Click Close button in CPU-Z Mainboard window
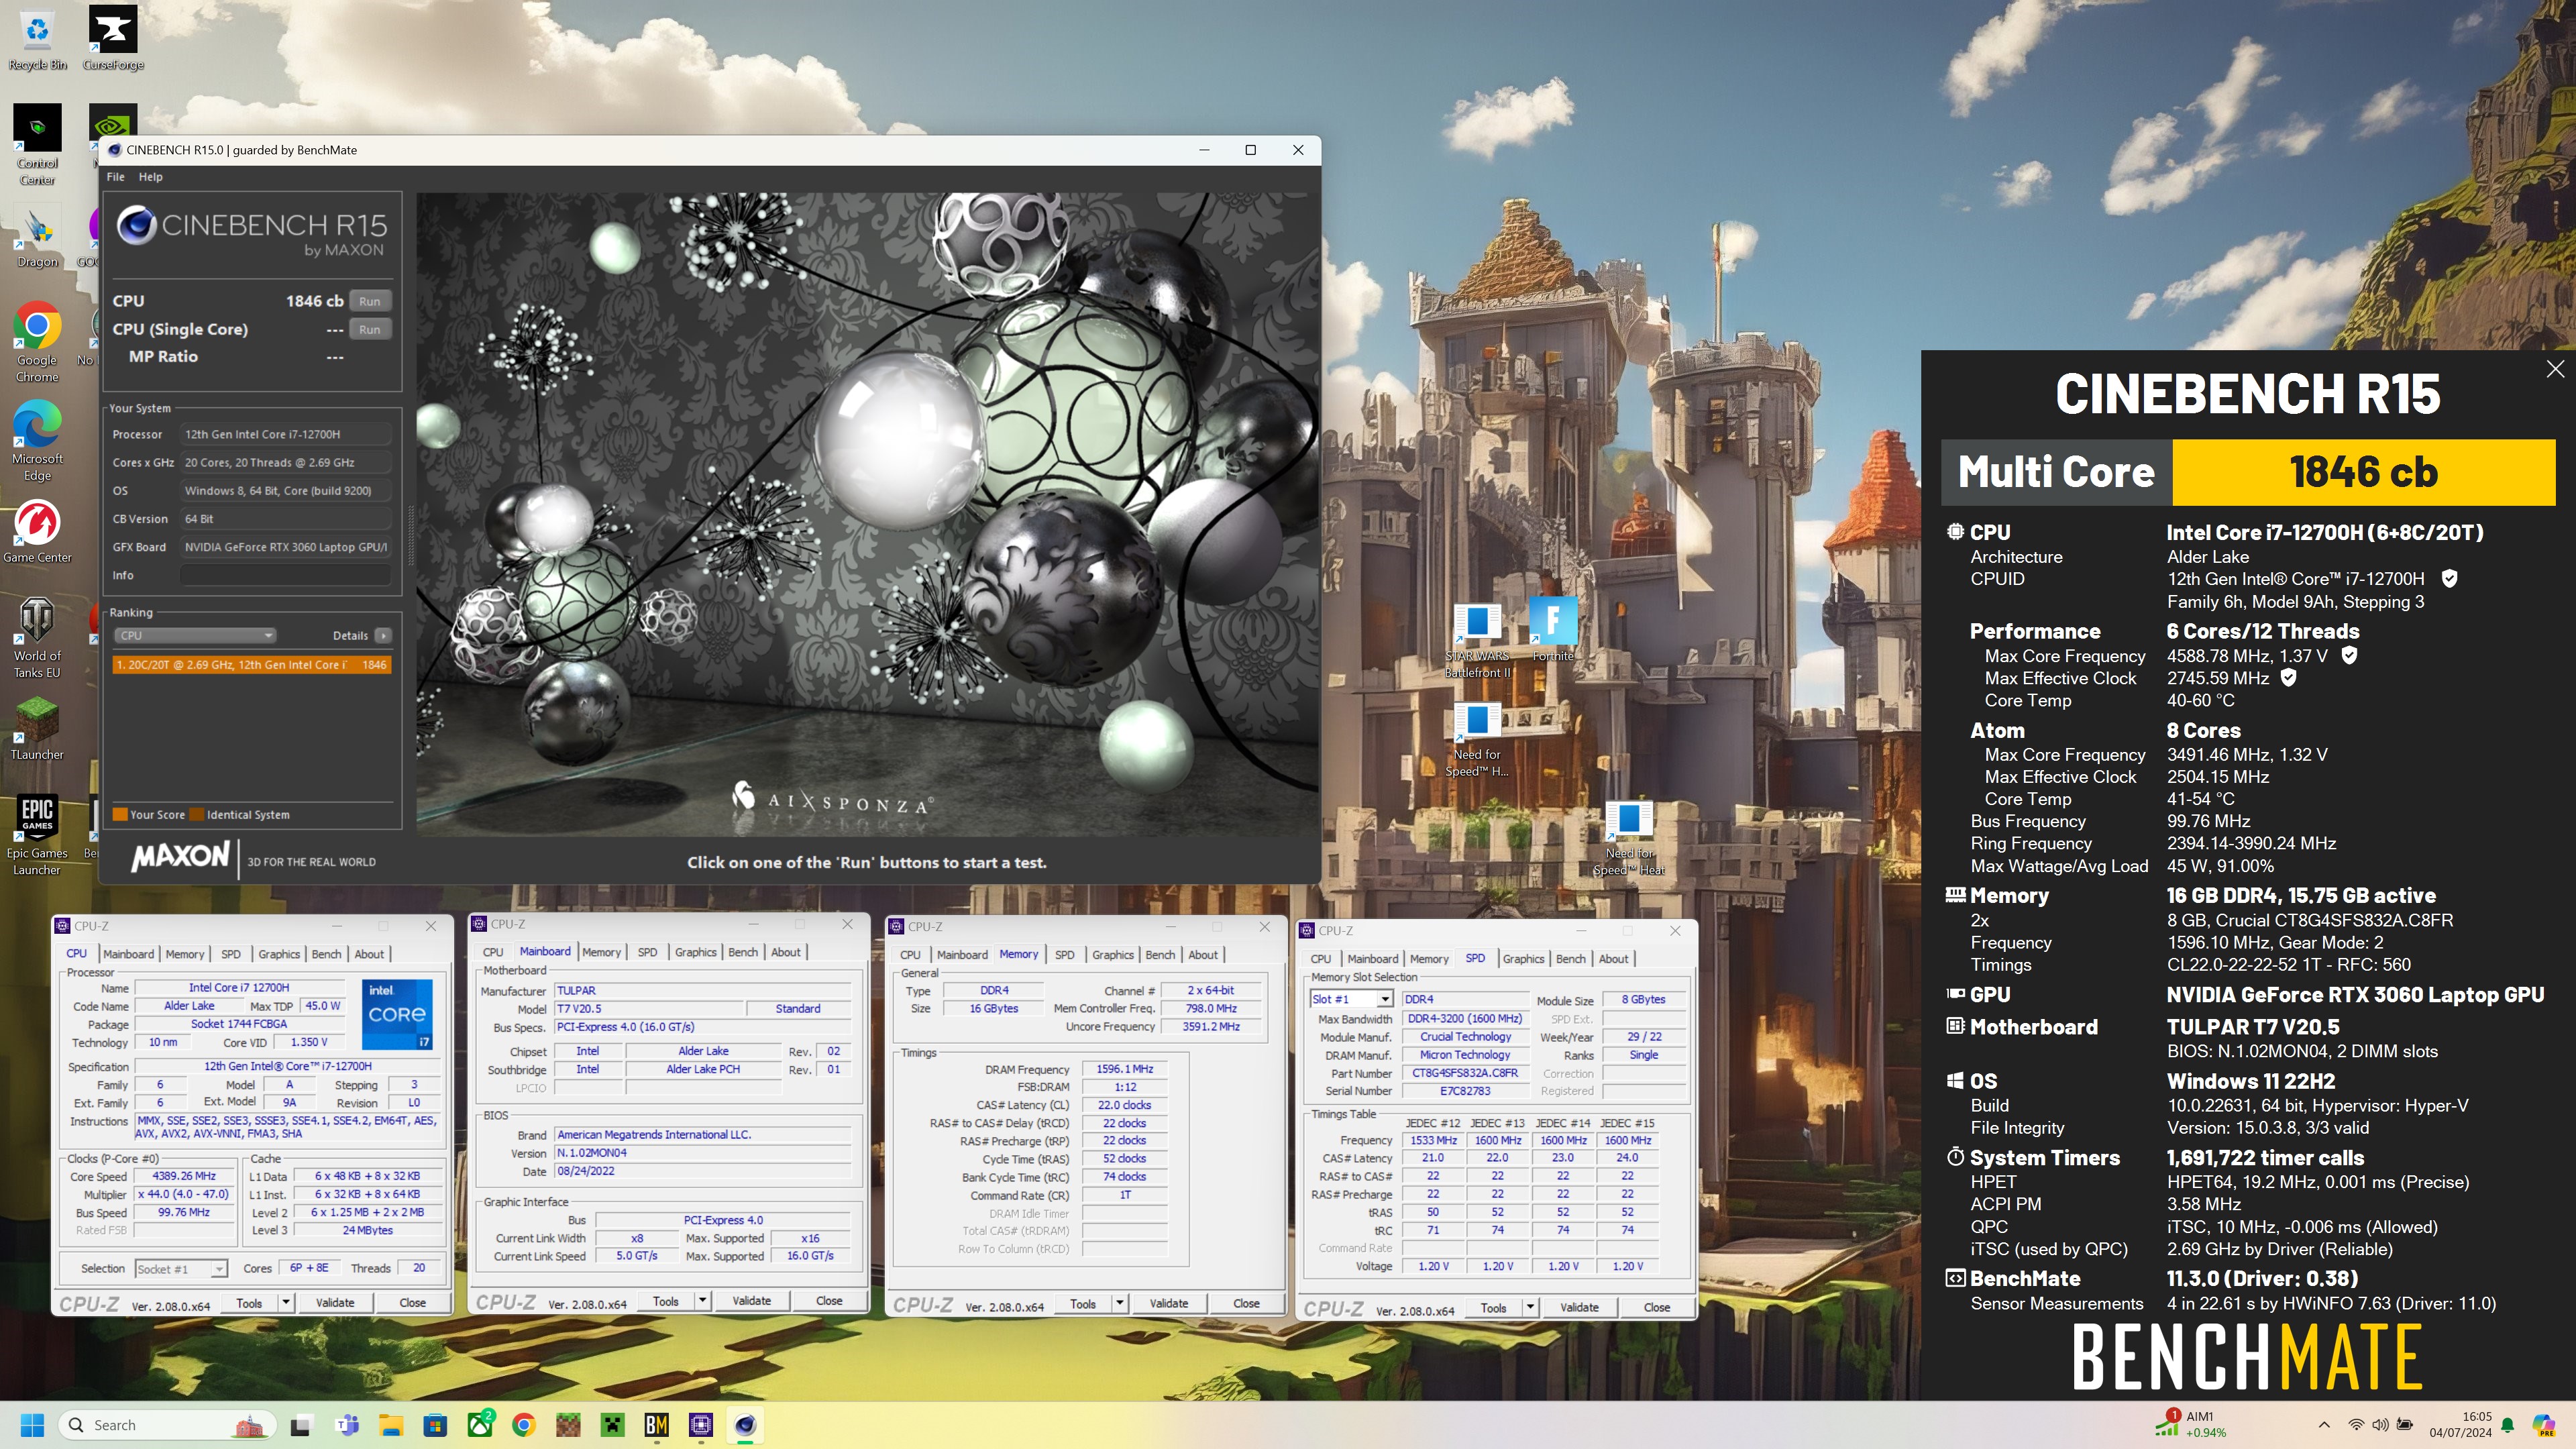 pos(829,1300)
